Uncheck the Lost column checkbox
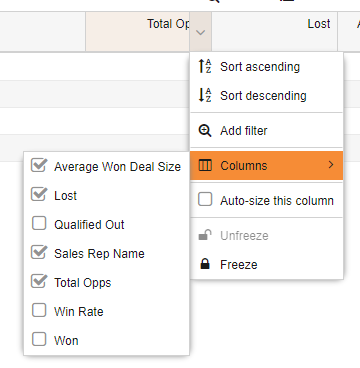This screenshot has height=368, width=360. click(39, 195)
